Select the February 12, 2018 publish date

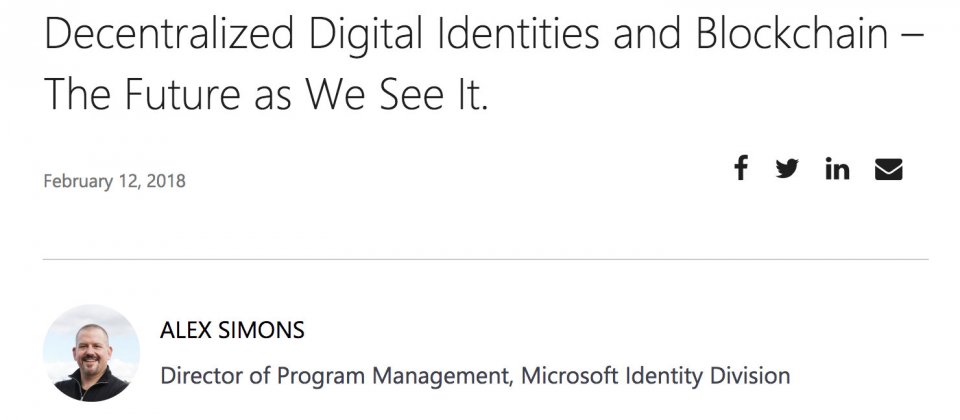pos(114,181)
